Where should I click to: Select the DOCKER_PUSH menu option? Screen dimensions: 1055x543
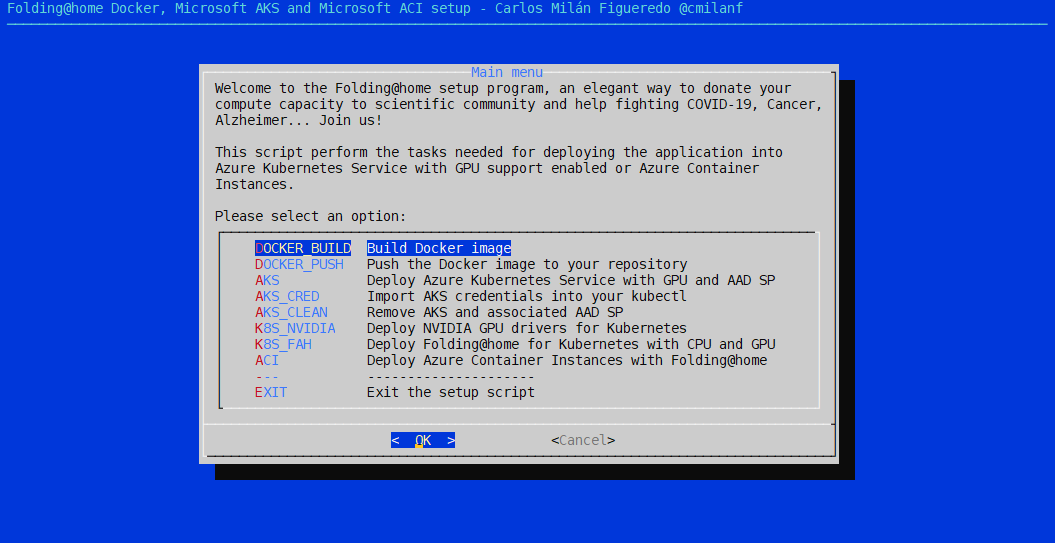click(x=299, y=264)
